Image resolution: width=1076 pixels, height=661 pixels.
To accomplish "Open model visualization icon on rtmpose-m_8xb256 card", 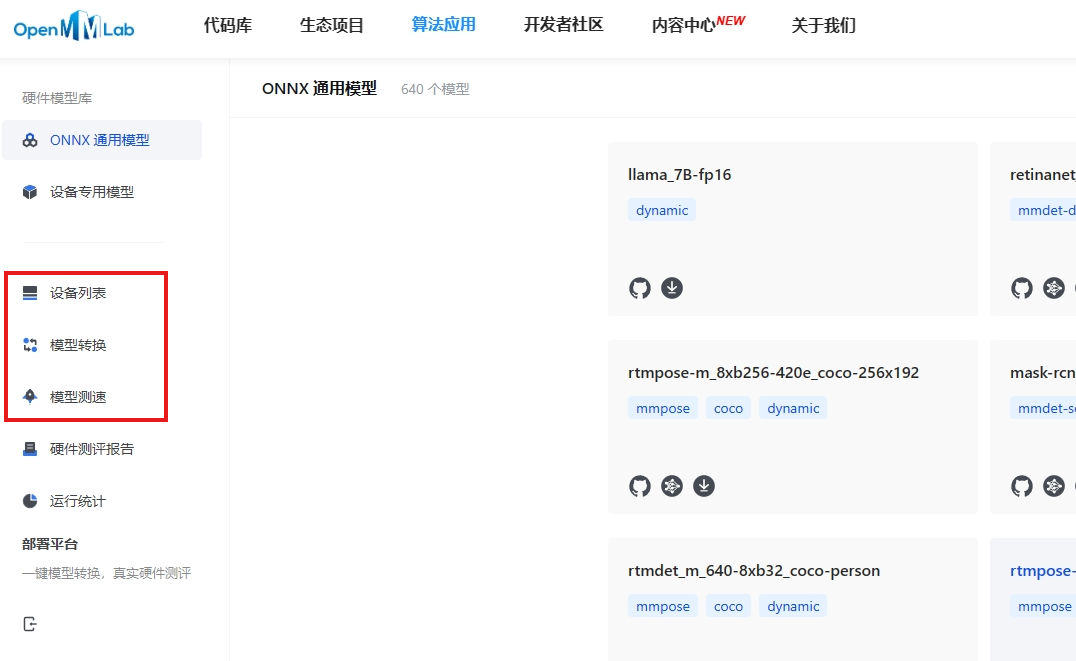I will [x=672, y=486].
